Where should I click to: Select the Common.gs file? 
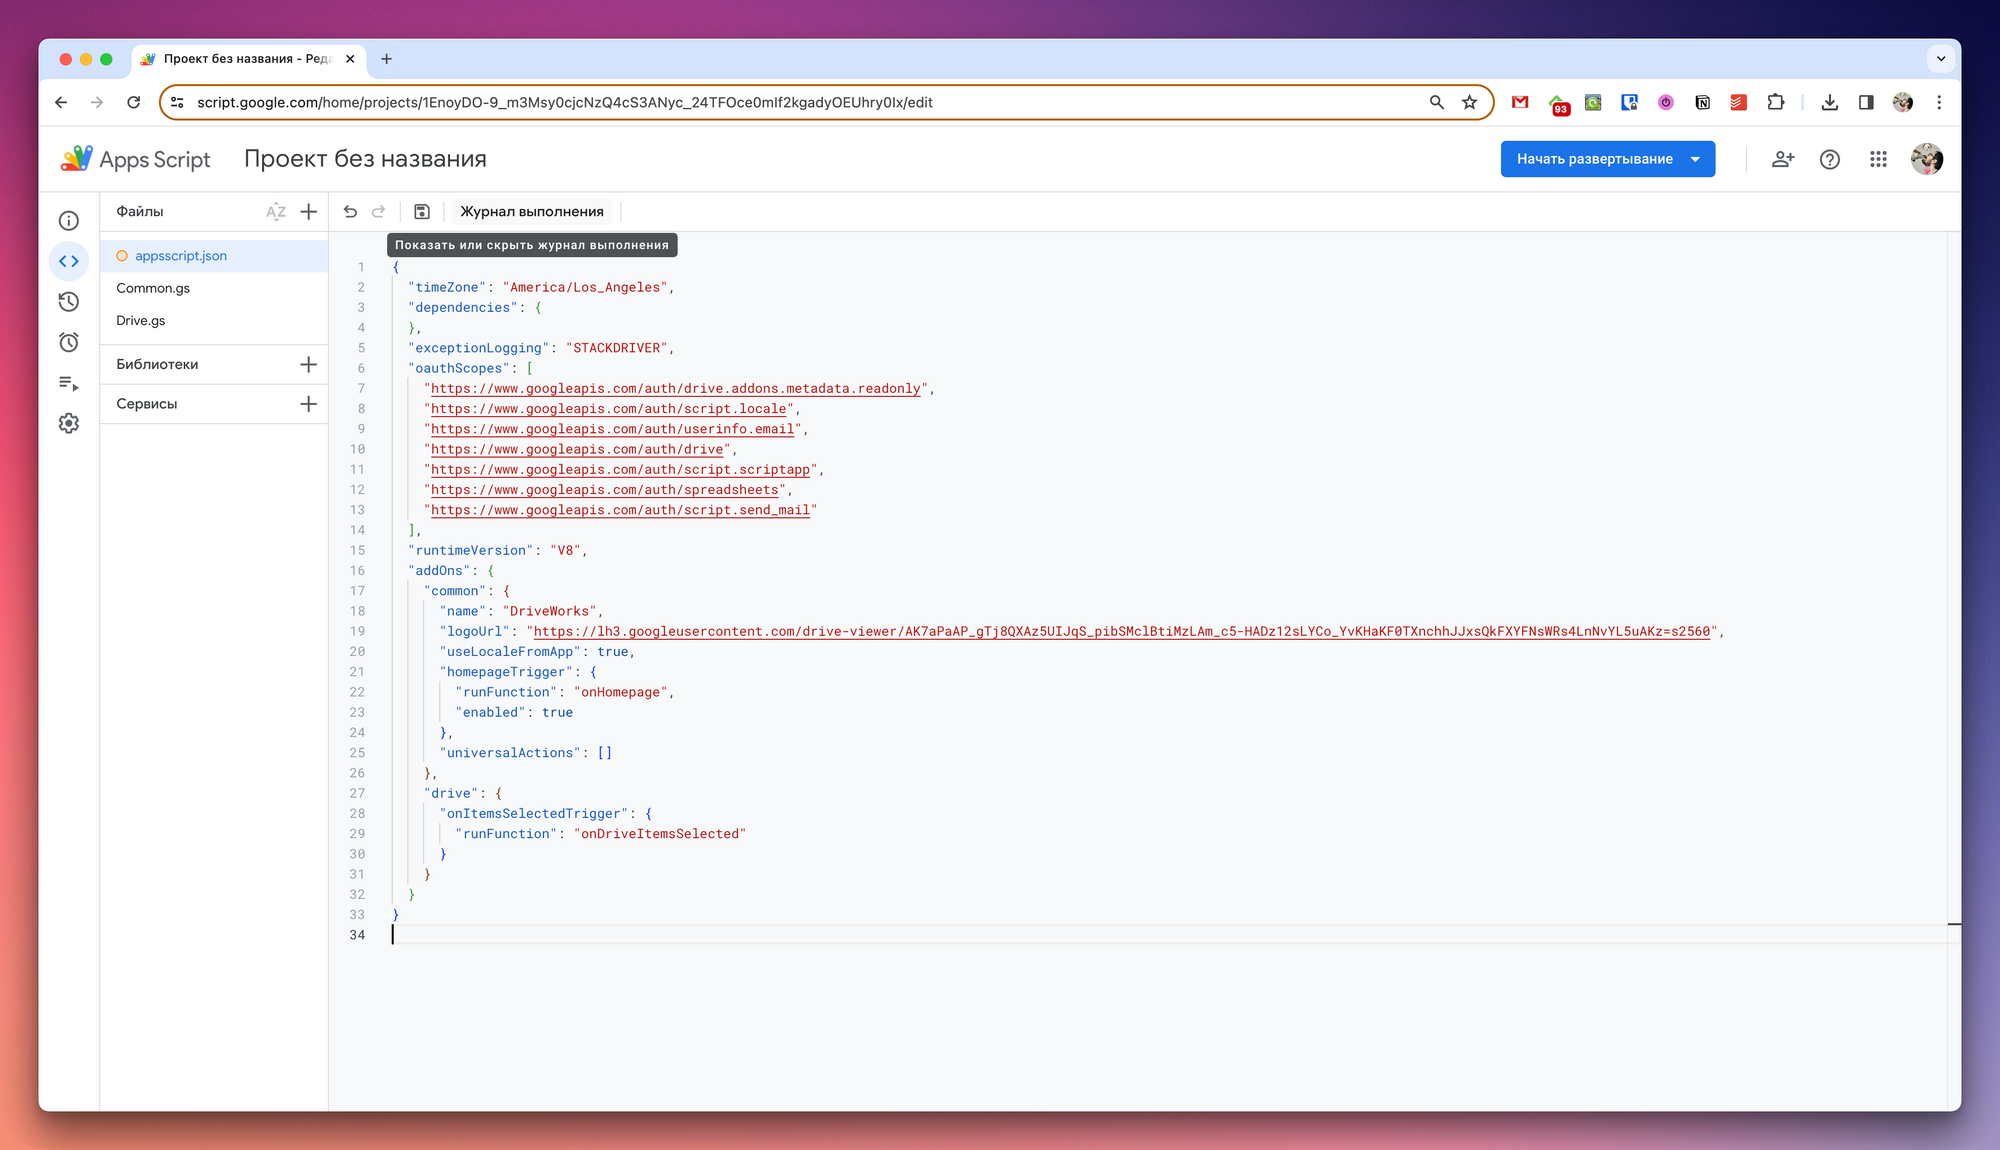153,288
